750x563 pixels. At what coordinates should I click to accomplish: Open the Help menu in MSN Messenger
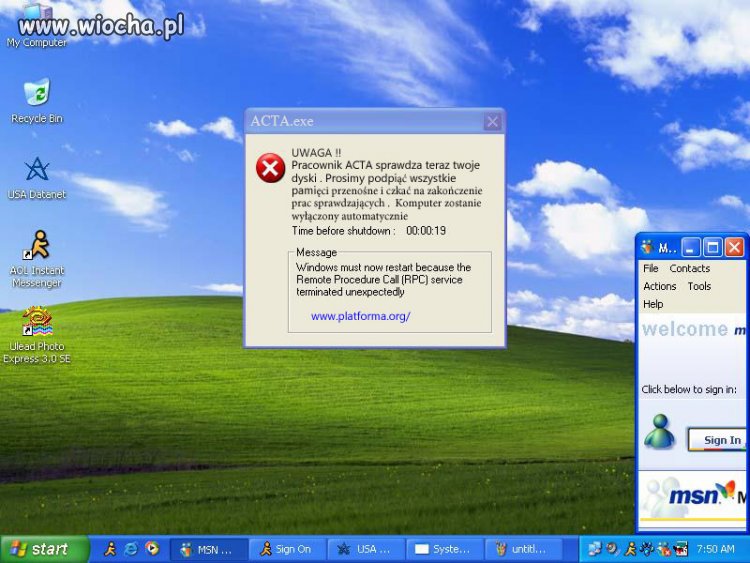[653, 304]
